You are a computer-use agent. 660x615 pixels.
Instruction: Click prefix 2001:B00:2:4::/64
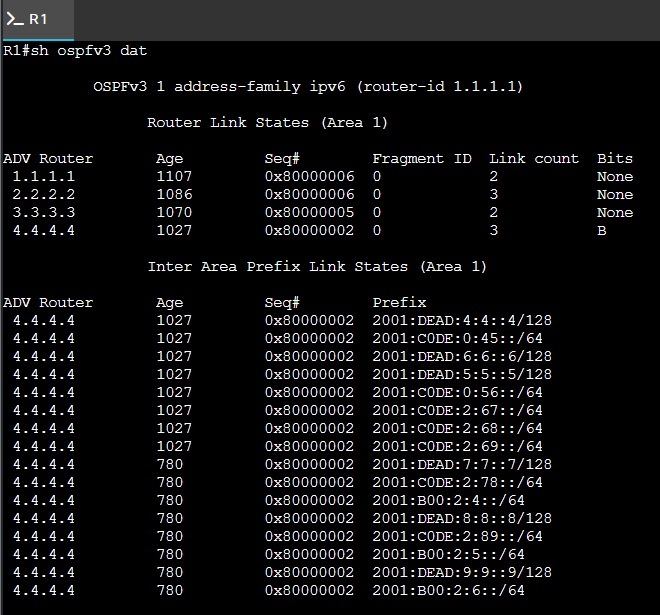pos(448,501)
